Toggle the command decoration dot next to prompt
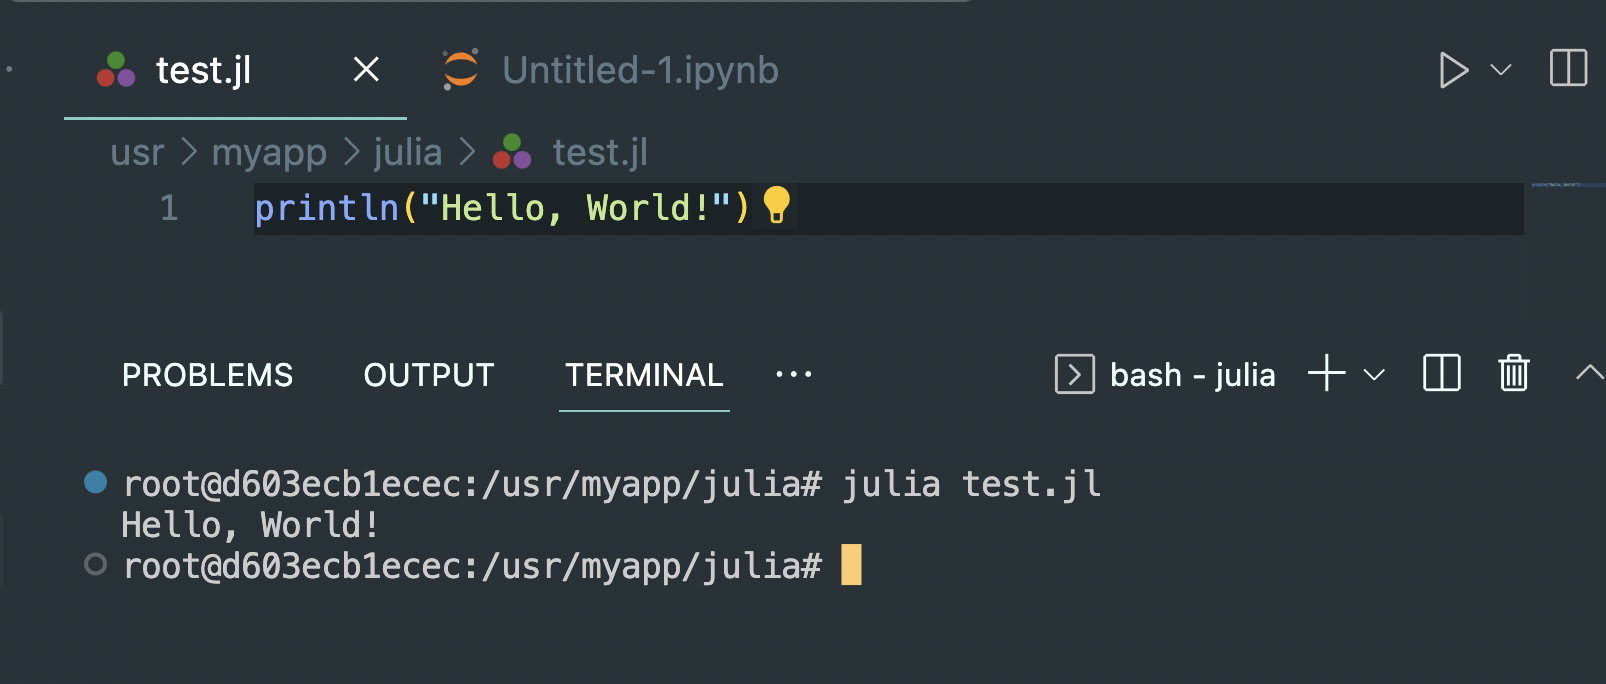The image size is (1606, 684). coord(95,565)
